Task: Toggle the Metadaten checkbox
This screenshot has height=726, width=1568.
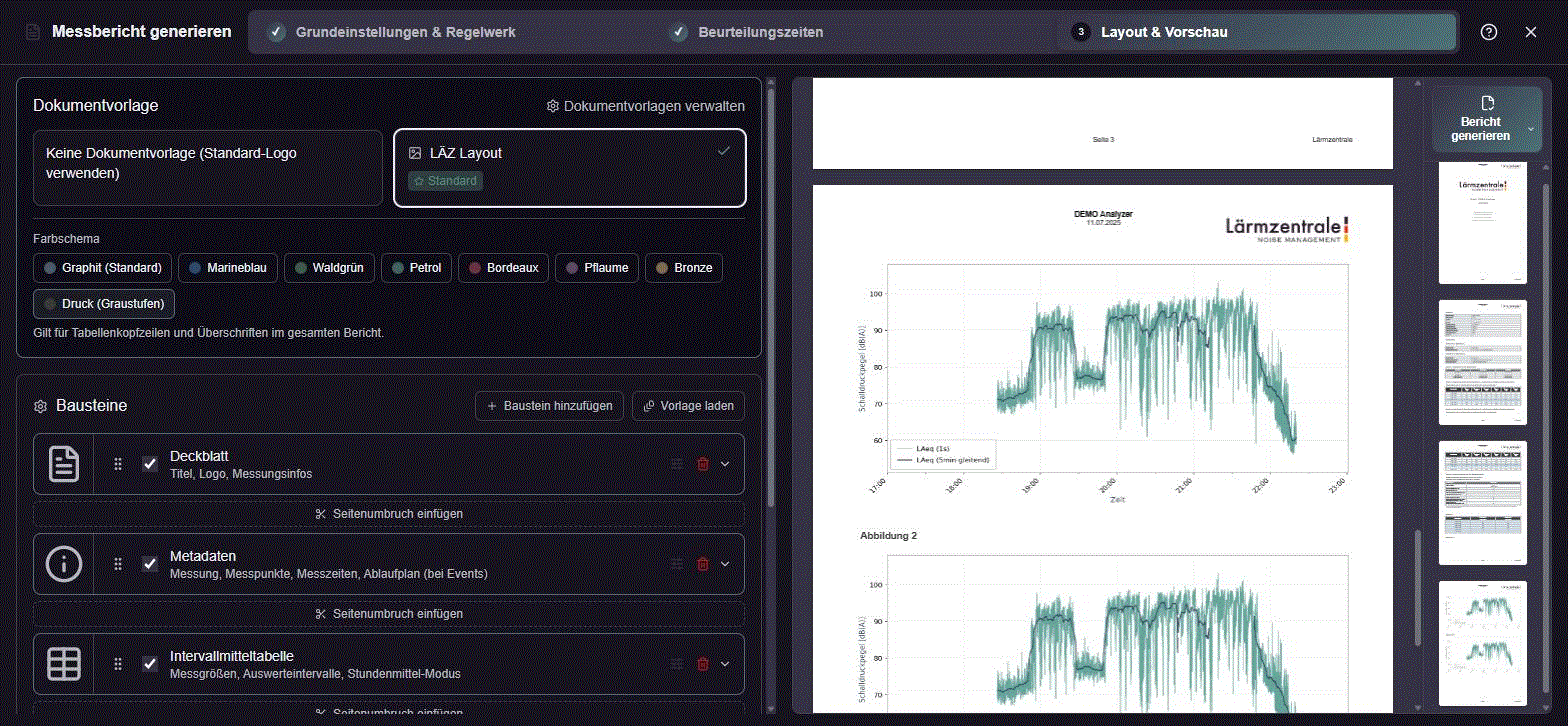Action: (150, 564)
